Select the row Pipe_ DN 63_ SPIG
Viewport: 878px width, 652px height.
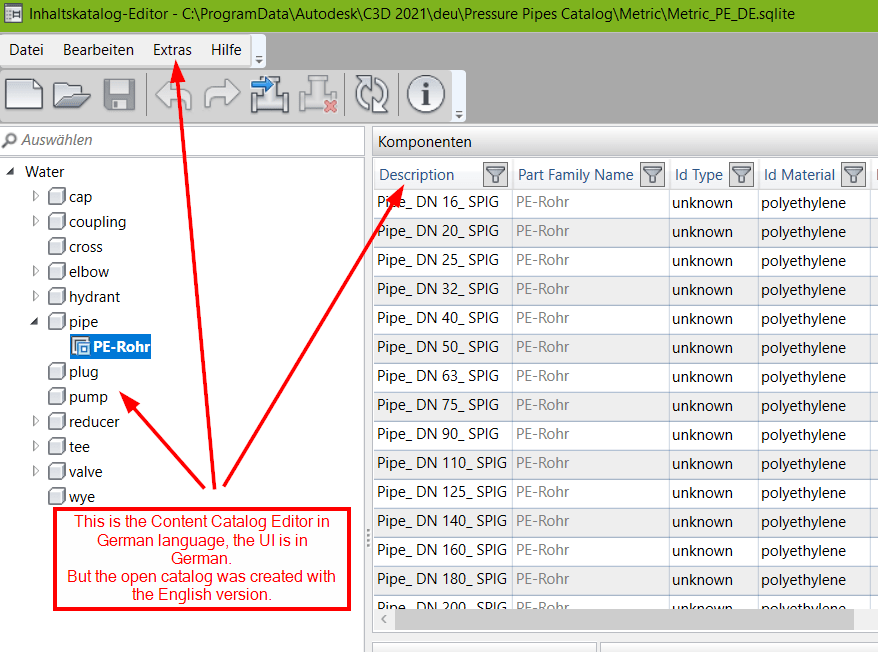[x=625, y=376]
